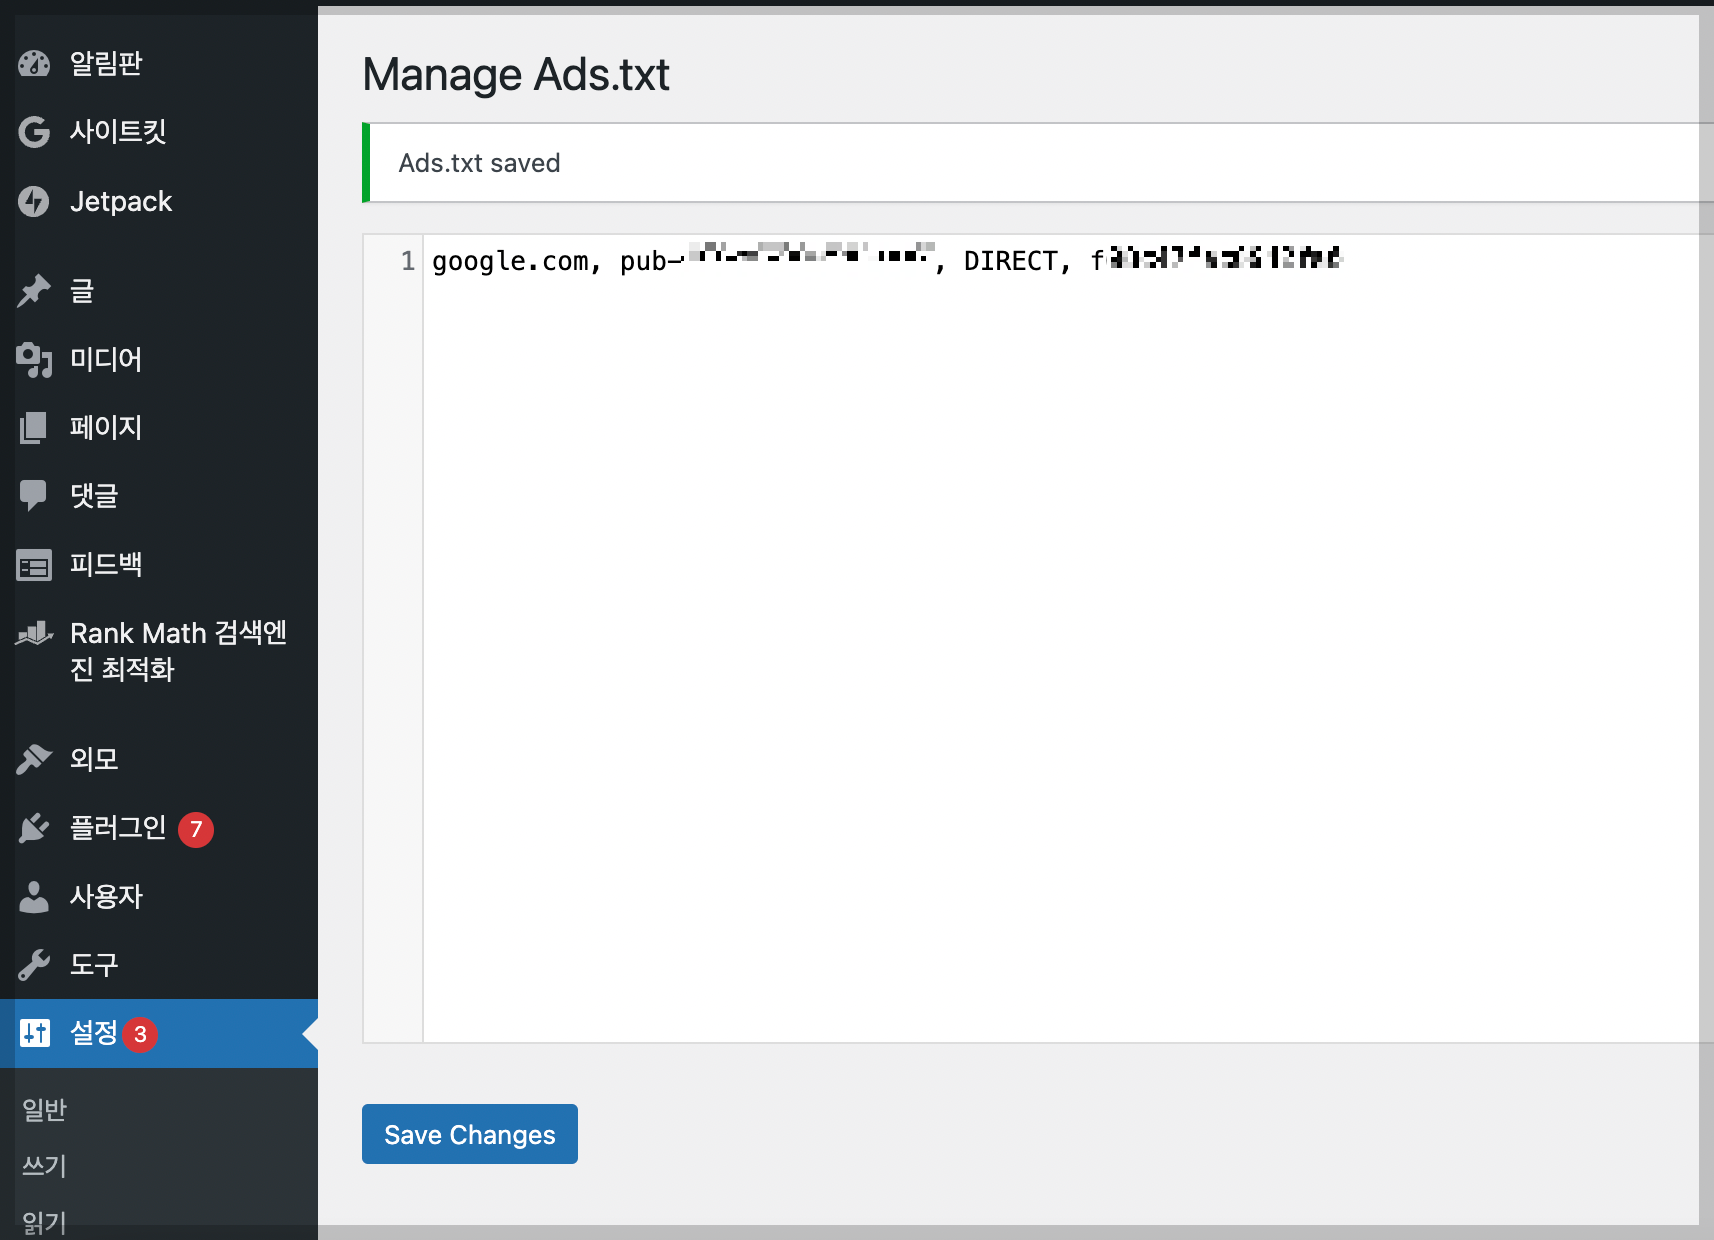
Task: Click the DIRECT text in editor
Action: (1011, 261)
